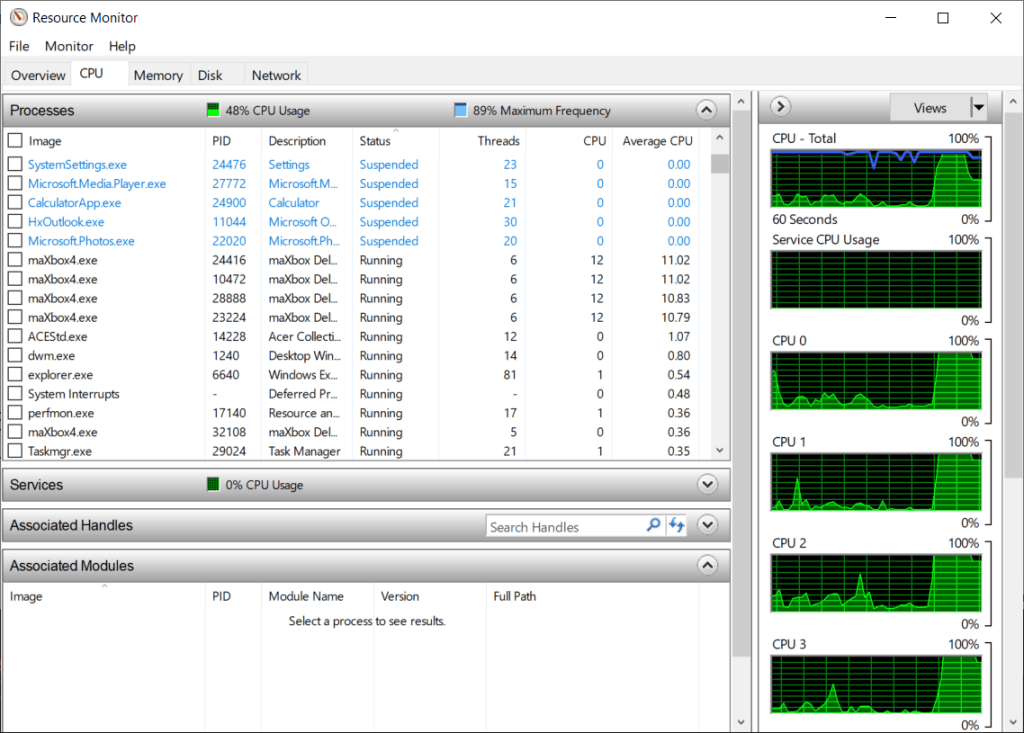This screenshot has height=733, width=1024.
Task: Expand the Services section chevron
Action: [x=707, y=485]
